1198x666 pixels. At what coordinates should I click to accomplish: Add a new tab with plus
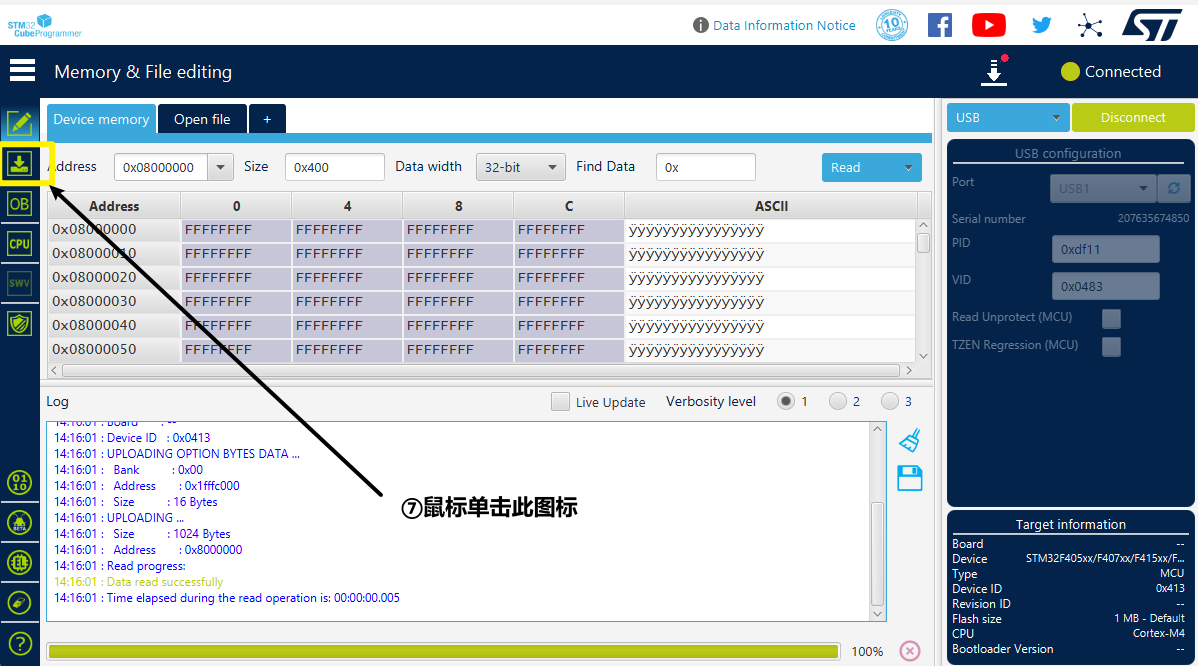coord(267,119)
